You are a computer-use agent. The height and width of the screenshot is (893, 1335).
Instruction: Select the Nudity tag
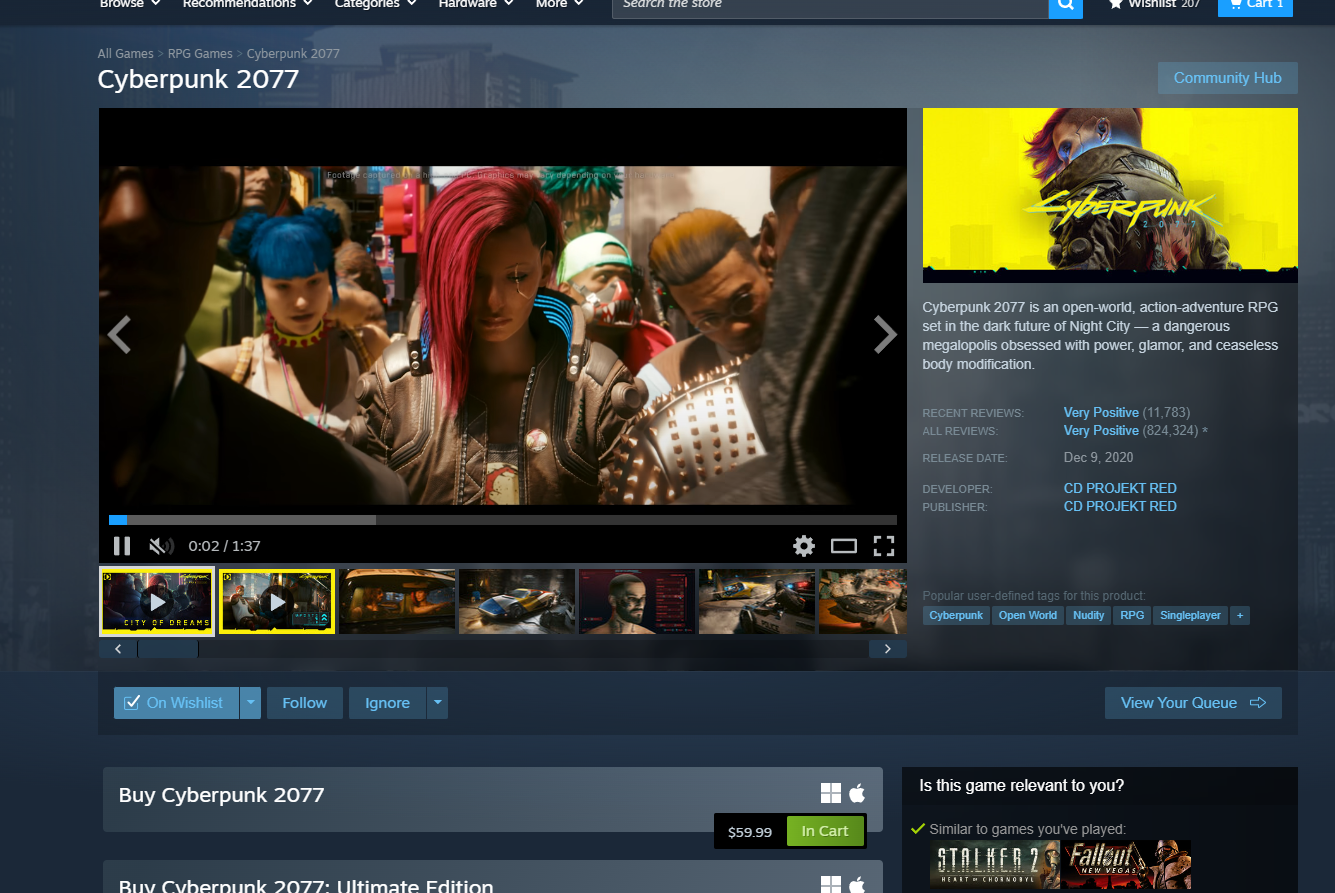(1089, 615)
